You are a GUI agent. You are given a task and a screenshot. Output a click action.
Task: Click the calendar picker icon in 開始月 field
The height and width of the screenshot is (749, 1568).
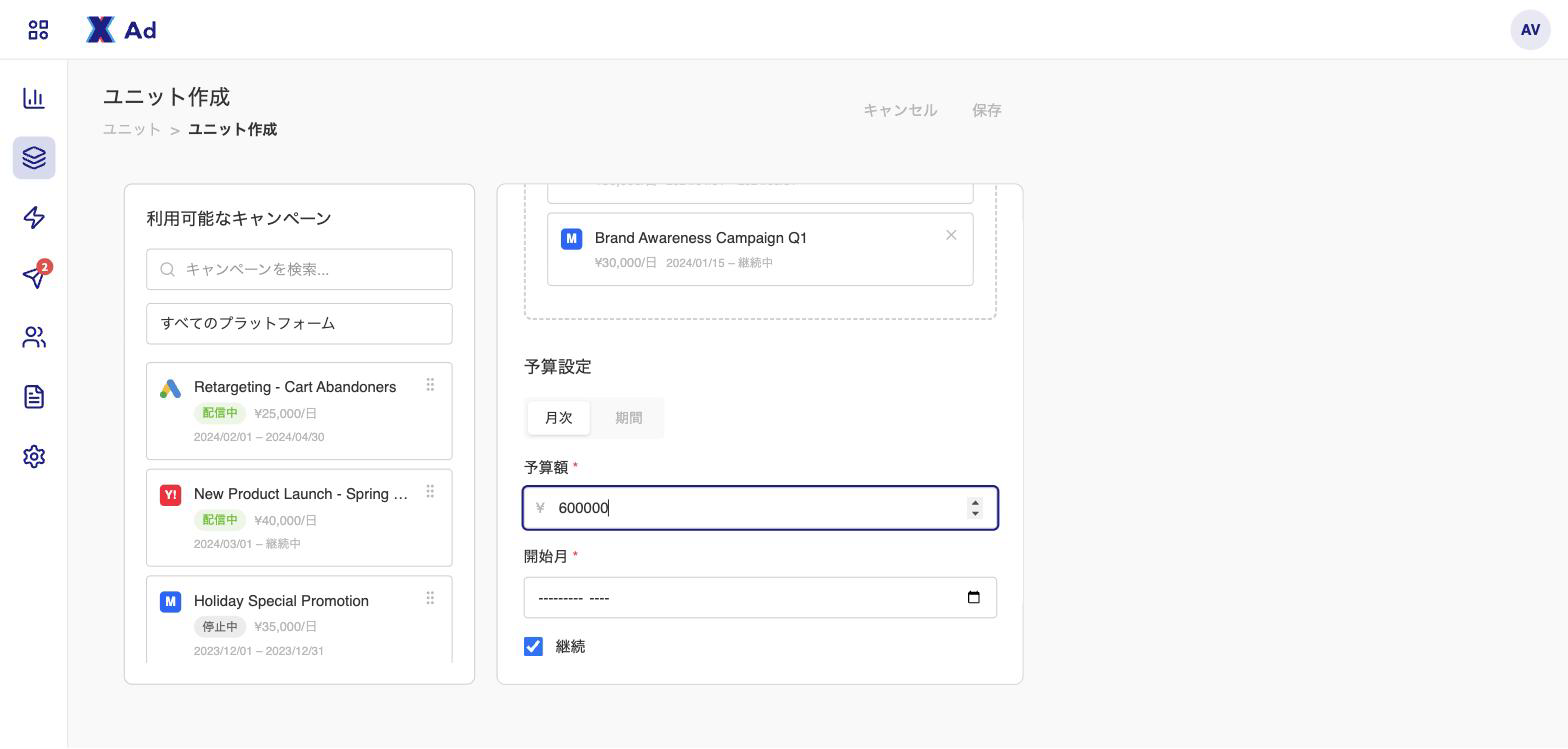[973, 597]
